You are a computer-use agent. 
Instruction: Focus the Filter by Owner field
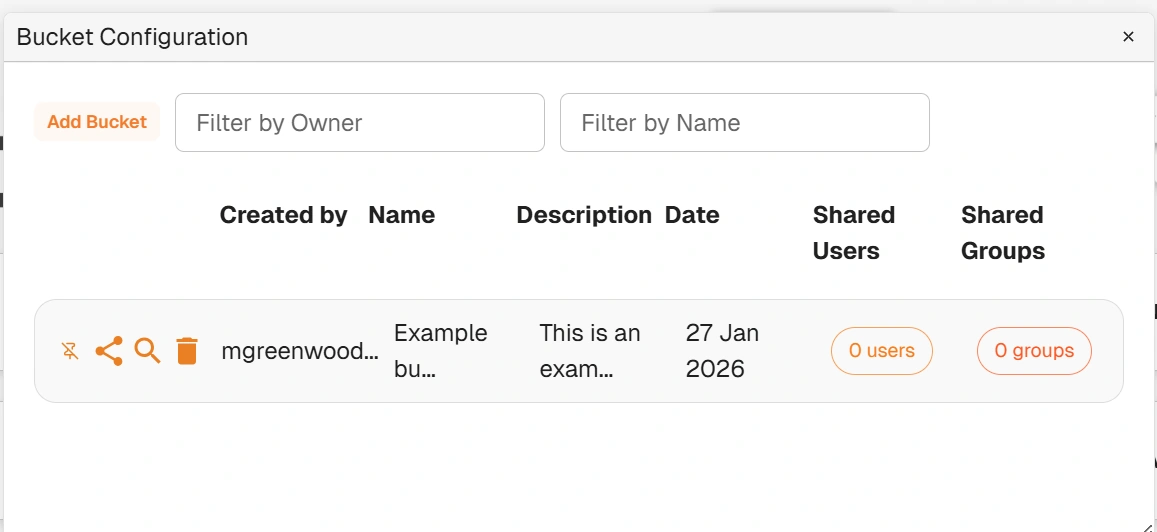pyautogui.click(x=360, y=122)
